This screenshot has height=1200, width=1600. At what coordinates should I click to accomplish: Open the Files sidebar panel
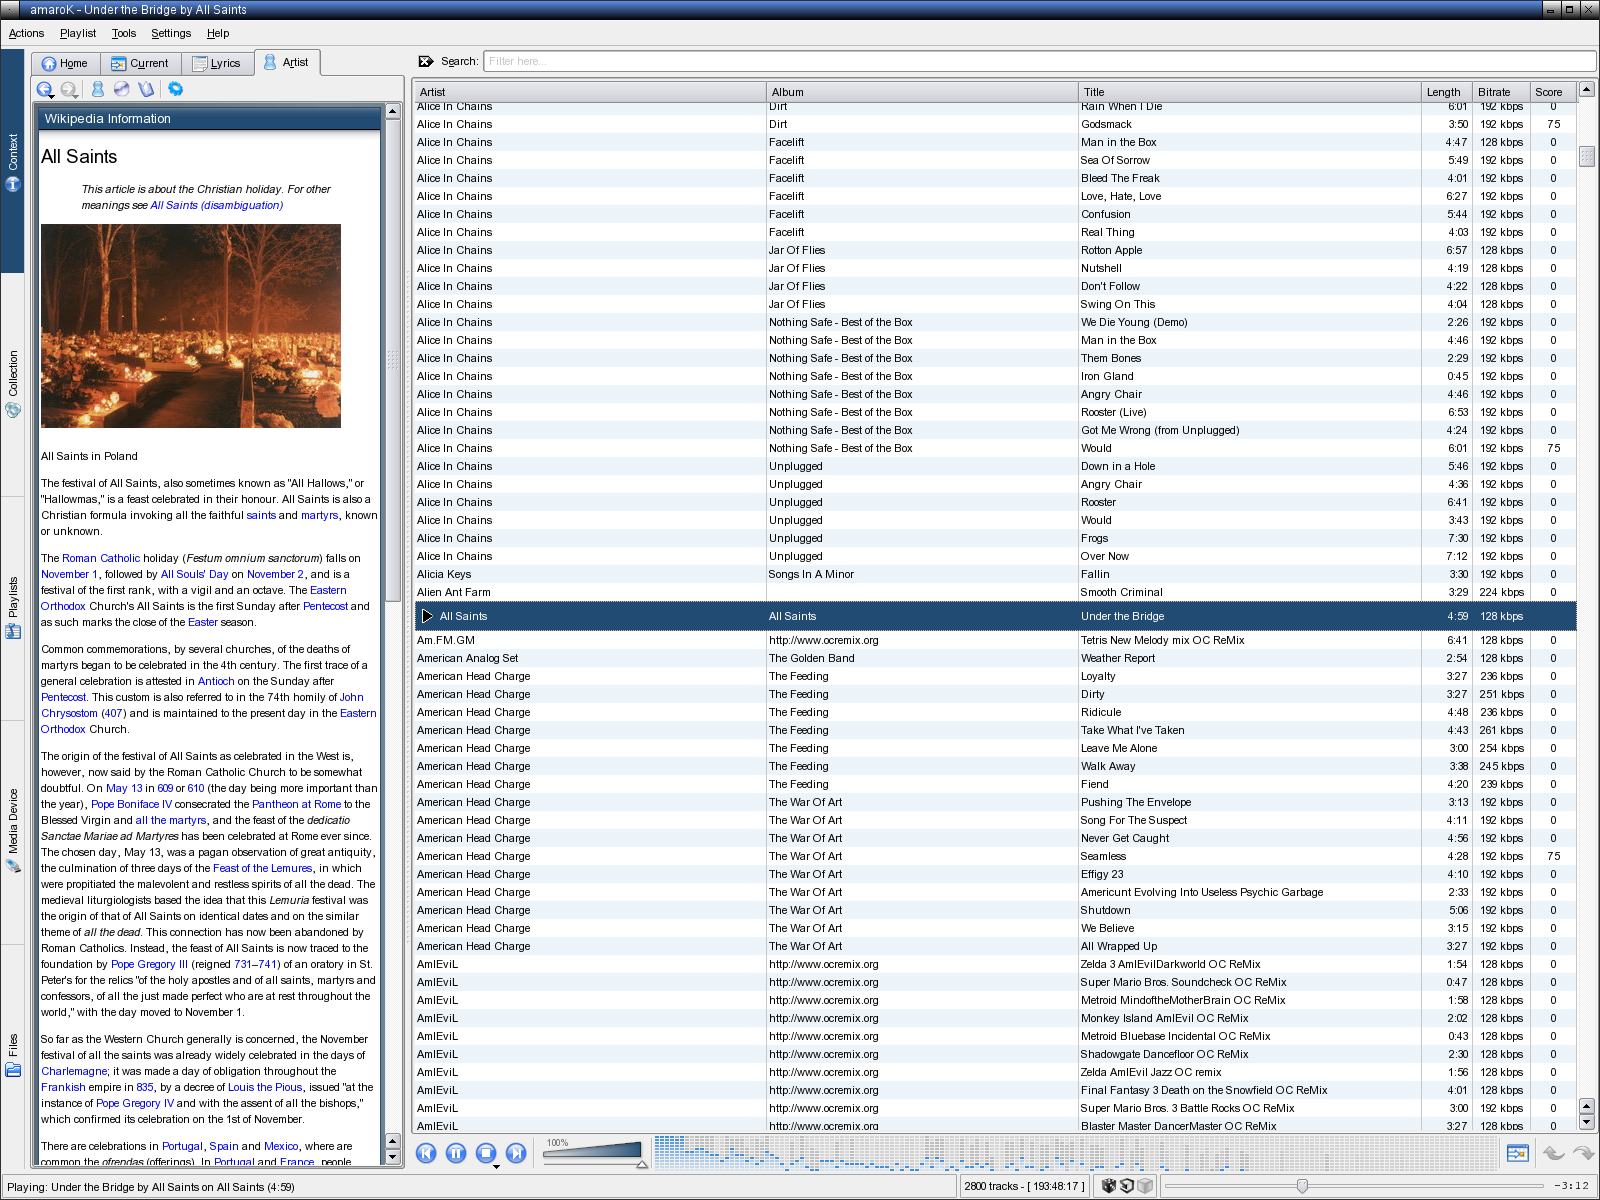[x=13, y=1055]
